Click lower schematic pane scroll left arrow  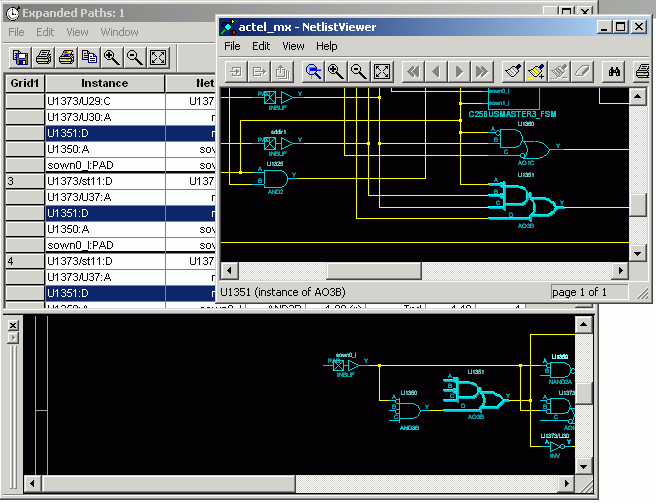click(32, 484)
